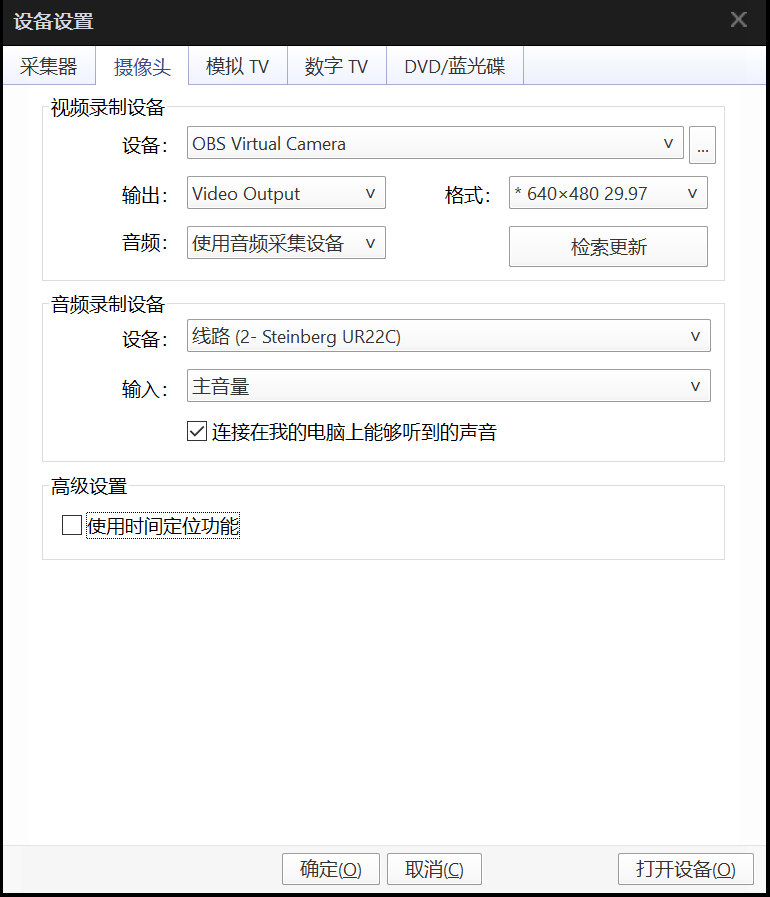Viewport: 770px width, 897px height.
Task: Enable the 使用时间定位功能 checkbox
Action: pos(72,525)
